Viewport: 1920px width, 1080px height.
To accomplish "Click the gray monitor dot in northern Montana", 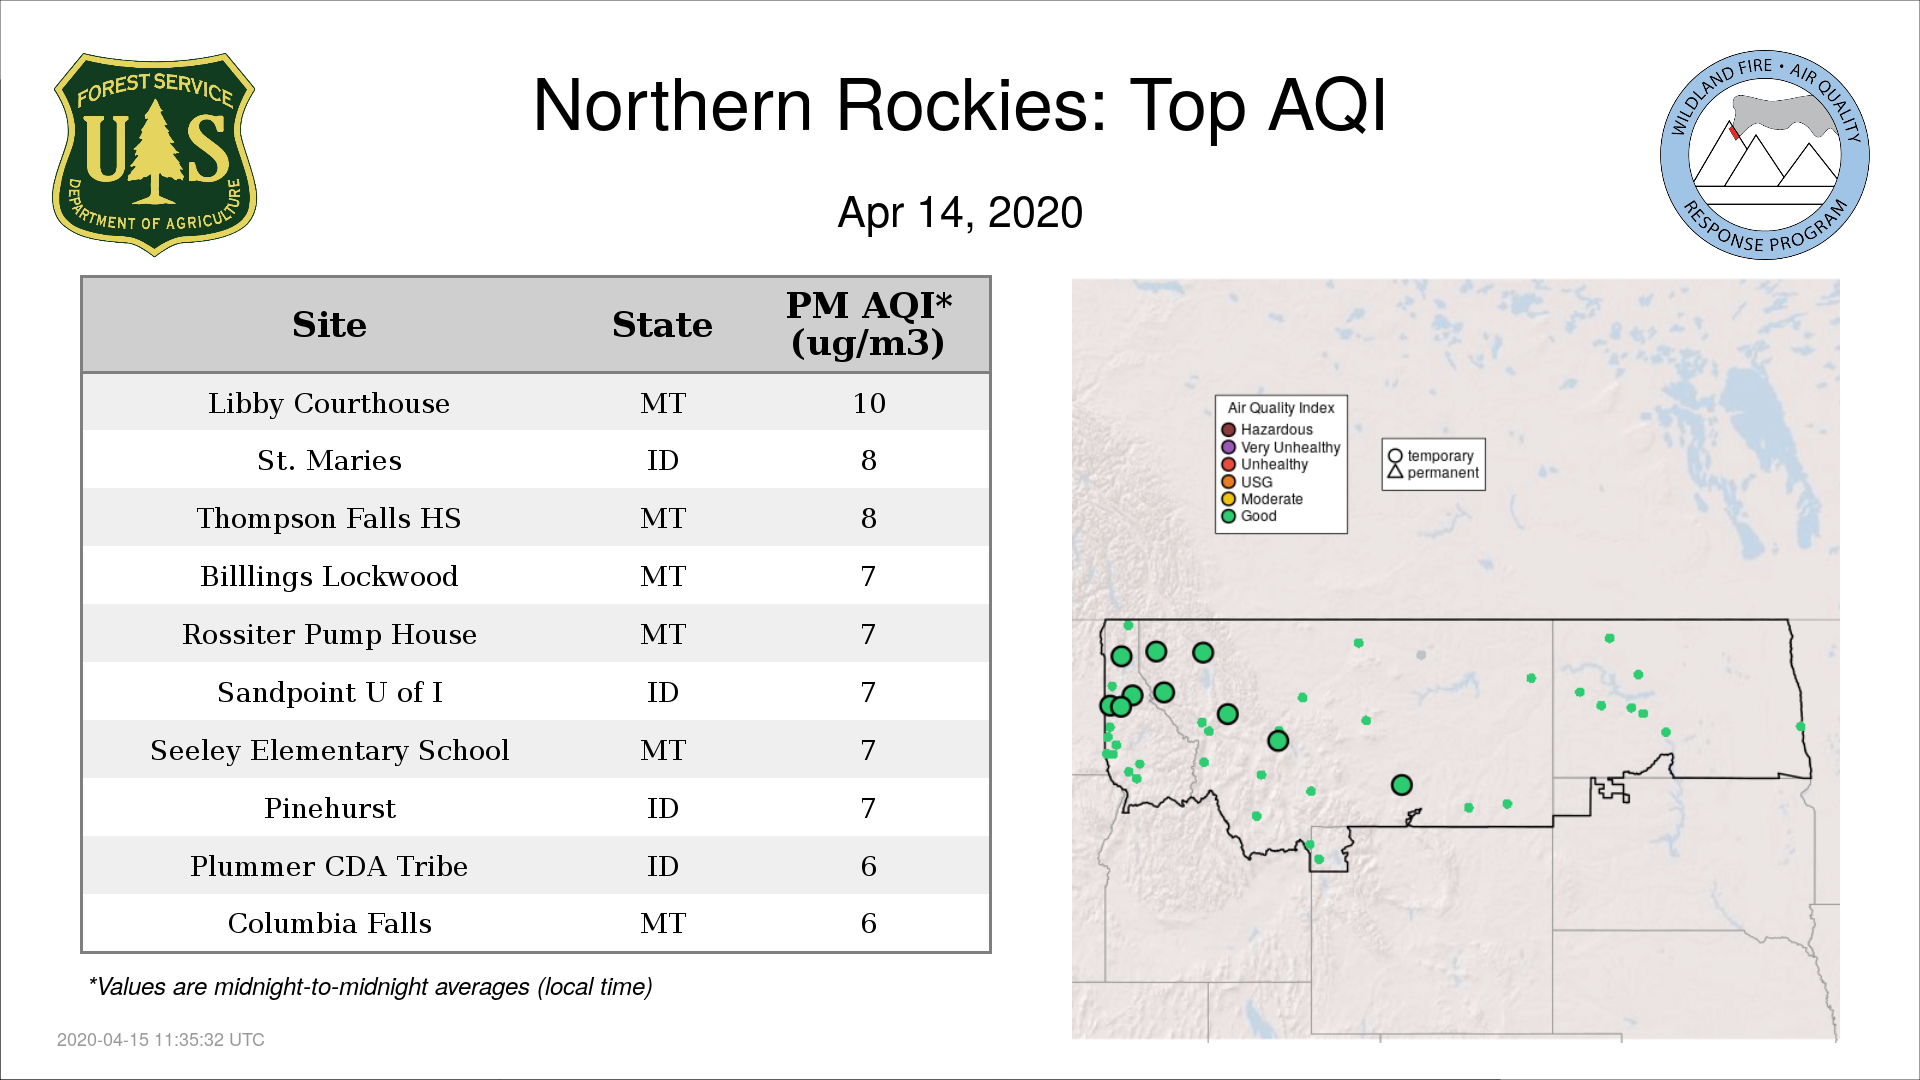I will pos(1420,655).
